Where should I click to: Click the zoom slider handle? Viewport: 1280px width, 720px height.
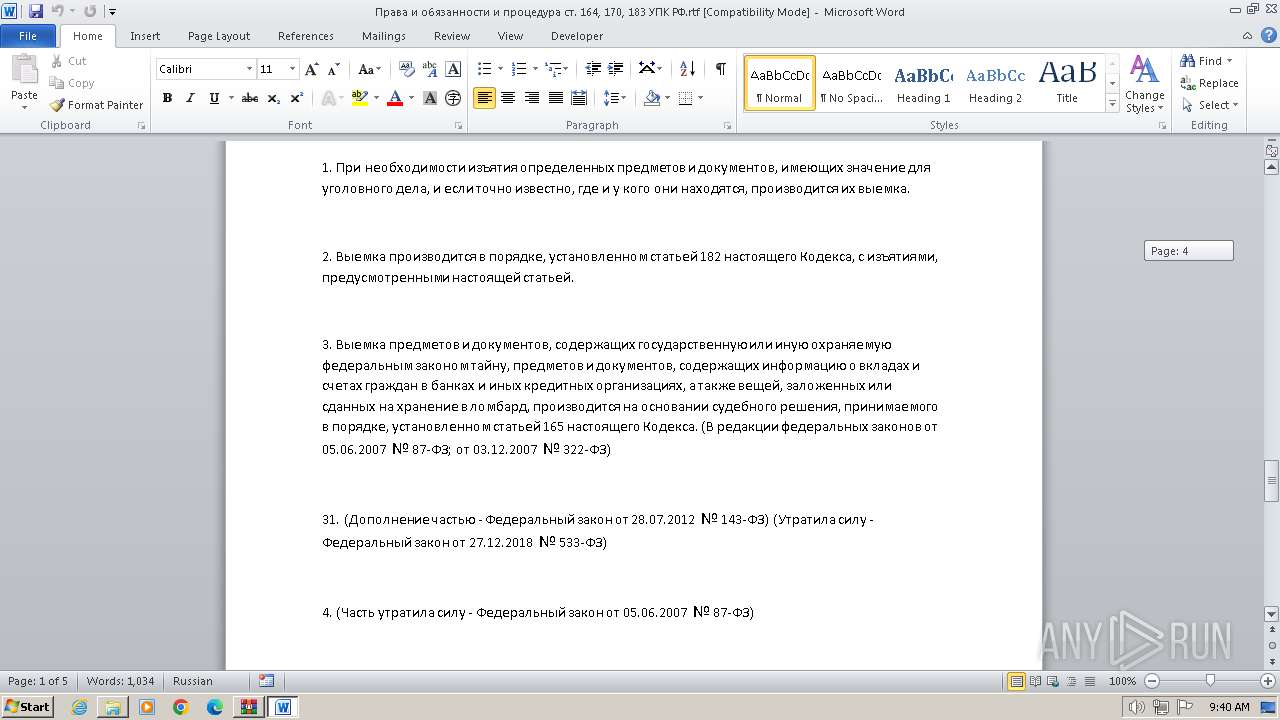point(1210,681)
